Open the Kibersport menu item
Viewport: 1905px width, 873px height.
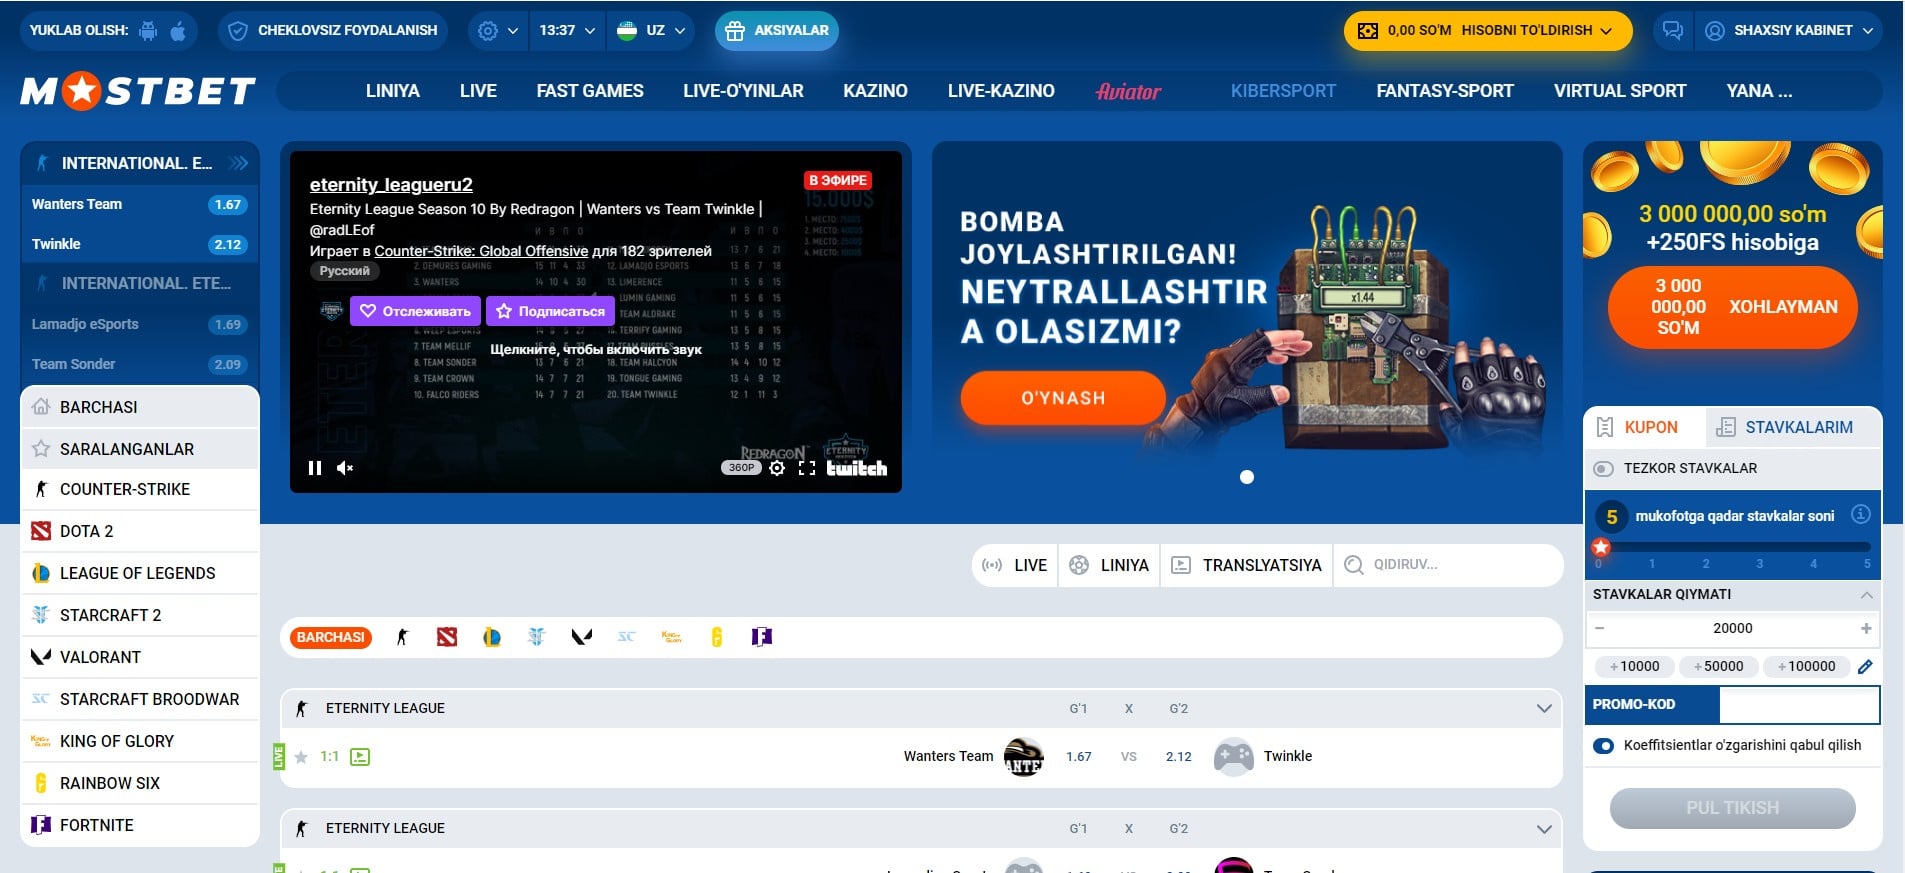point(1282,91)
